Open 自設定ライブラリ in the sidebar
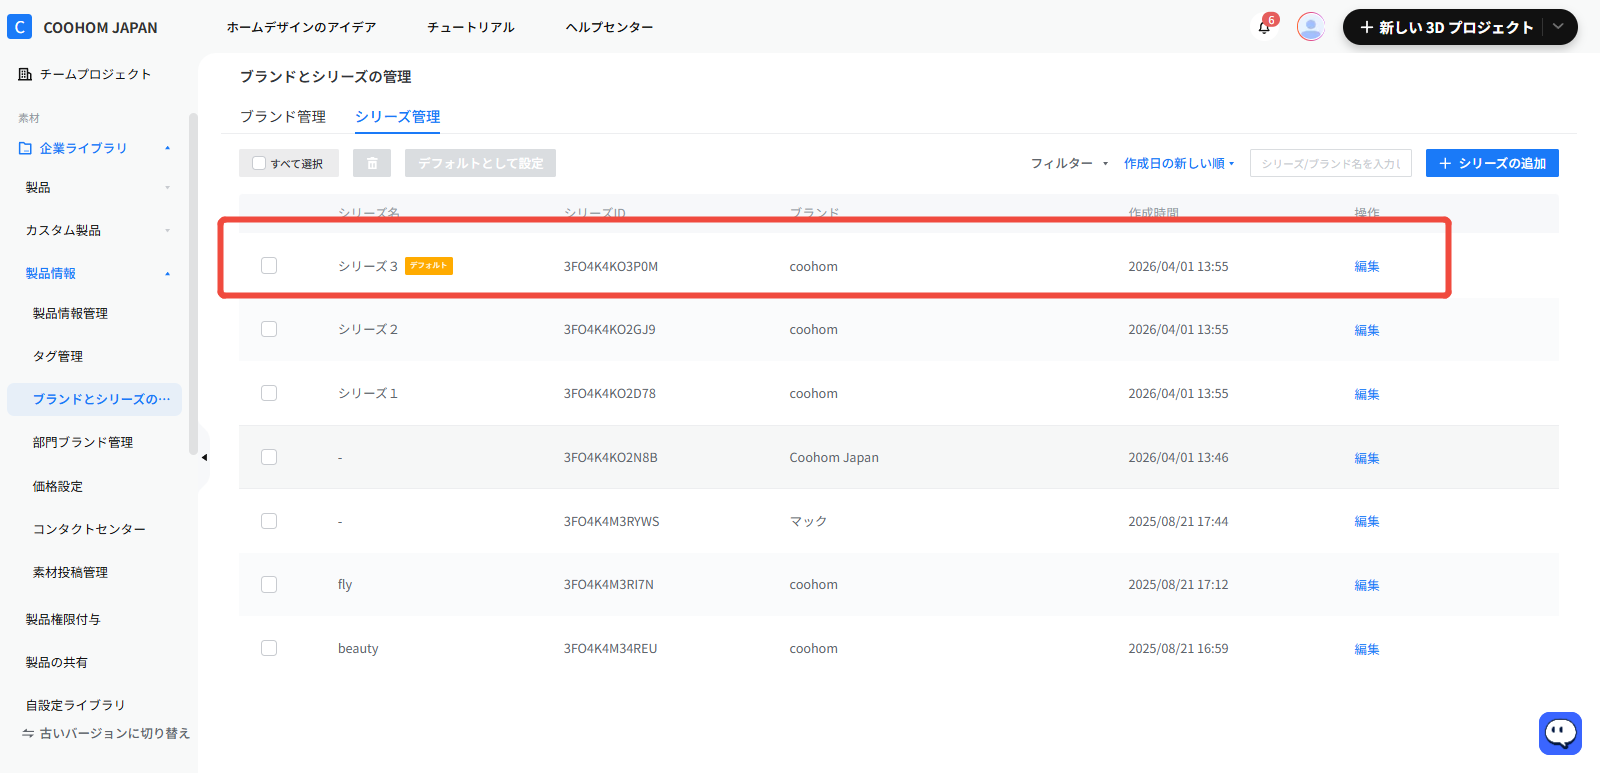The height and width of the screenshot is (773, 1600). click(x=75, y=705)
